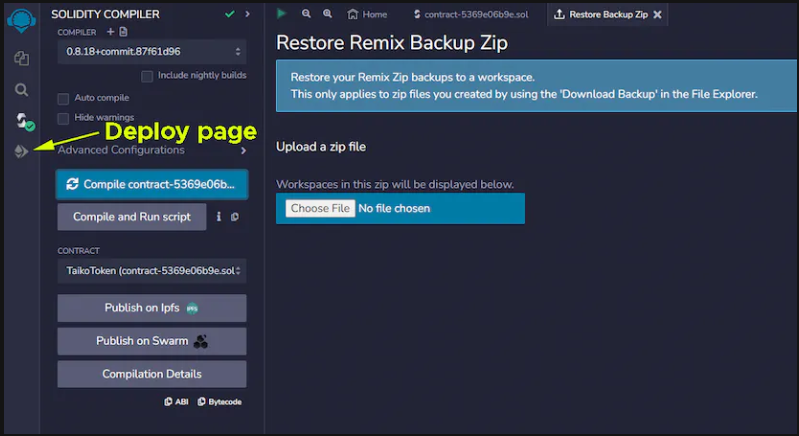
Task: Click the Restore Remix Backup Zip title
Action: tap(391, 43)
